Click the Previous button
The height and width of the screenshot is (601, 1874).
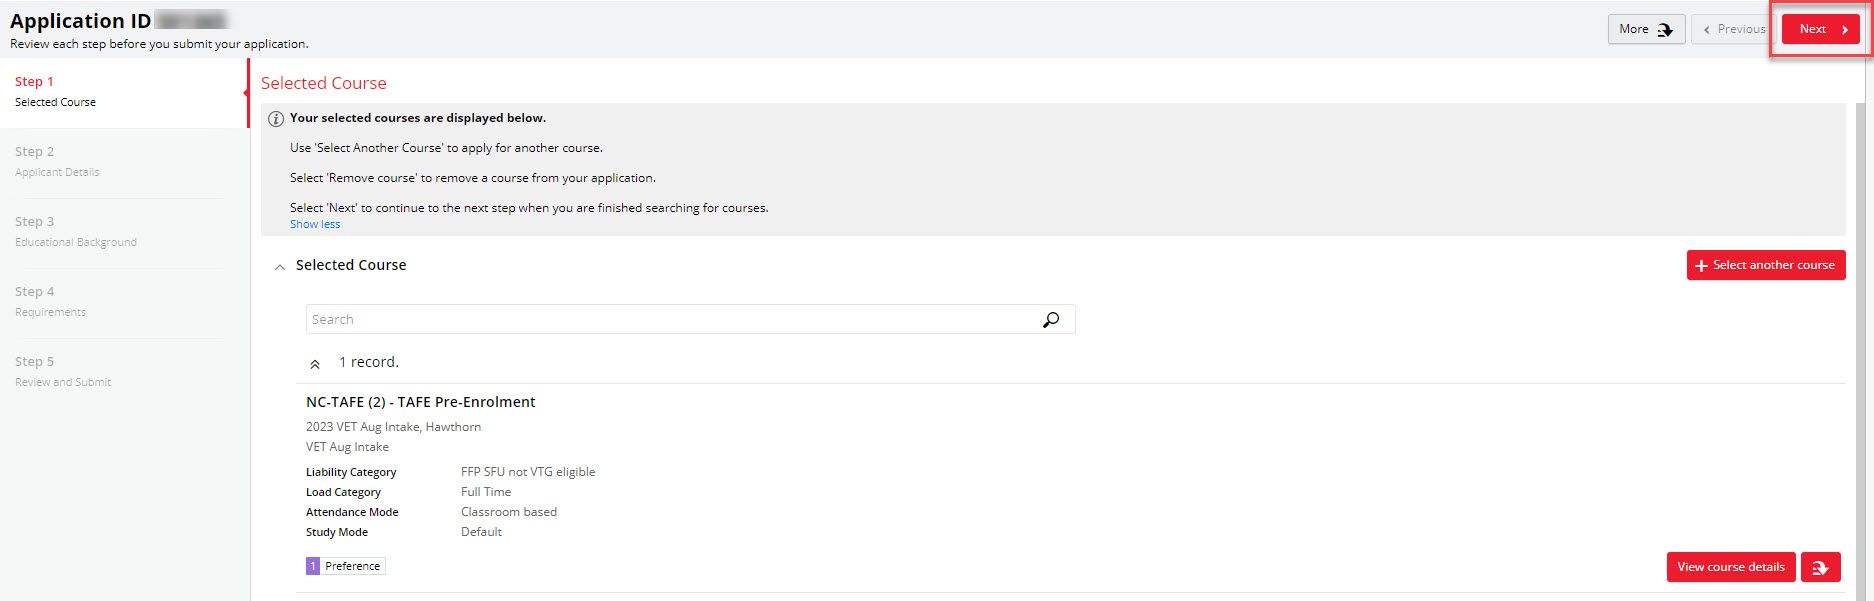coord(1734,29)
